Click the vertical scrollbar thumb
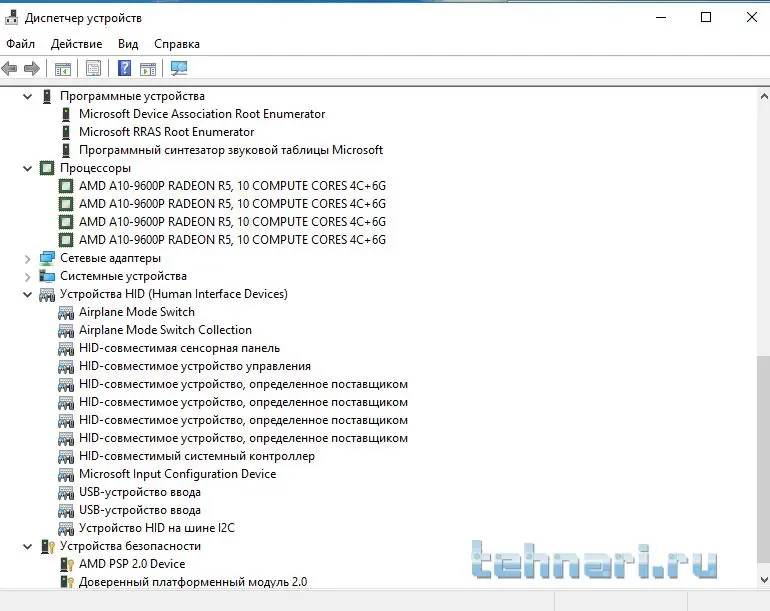Image resolution: width=770 pixels, height=611 pixels. coord(764,460)
